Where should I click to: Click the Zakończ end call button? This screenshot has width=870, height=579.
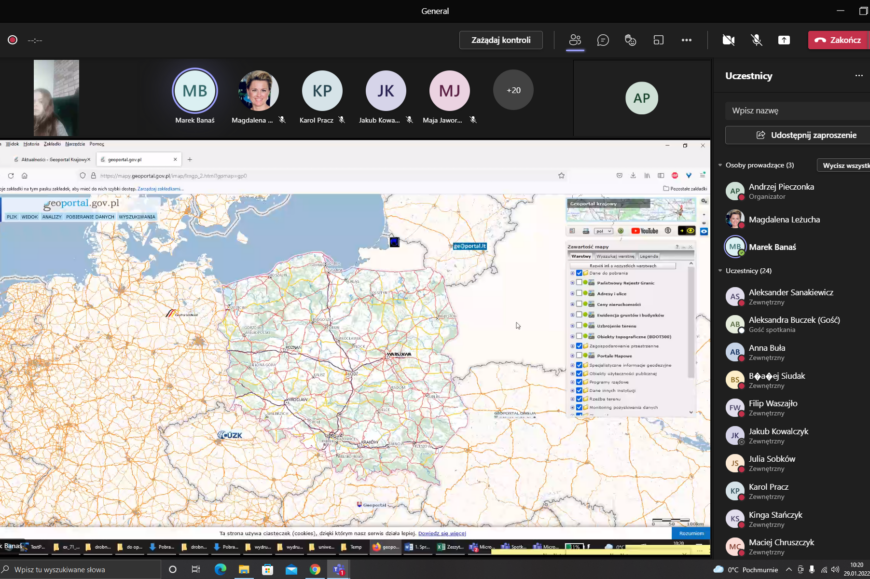coord(838,40)
